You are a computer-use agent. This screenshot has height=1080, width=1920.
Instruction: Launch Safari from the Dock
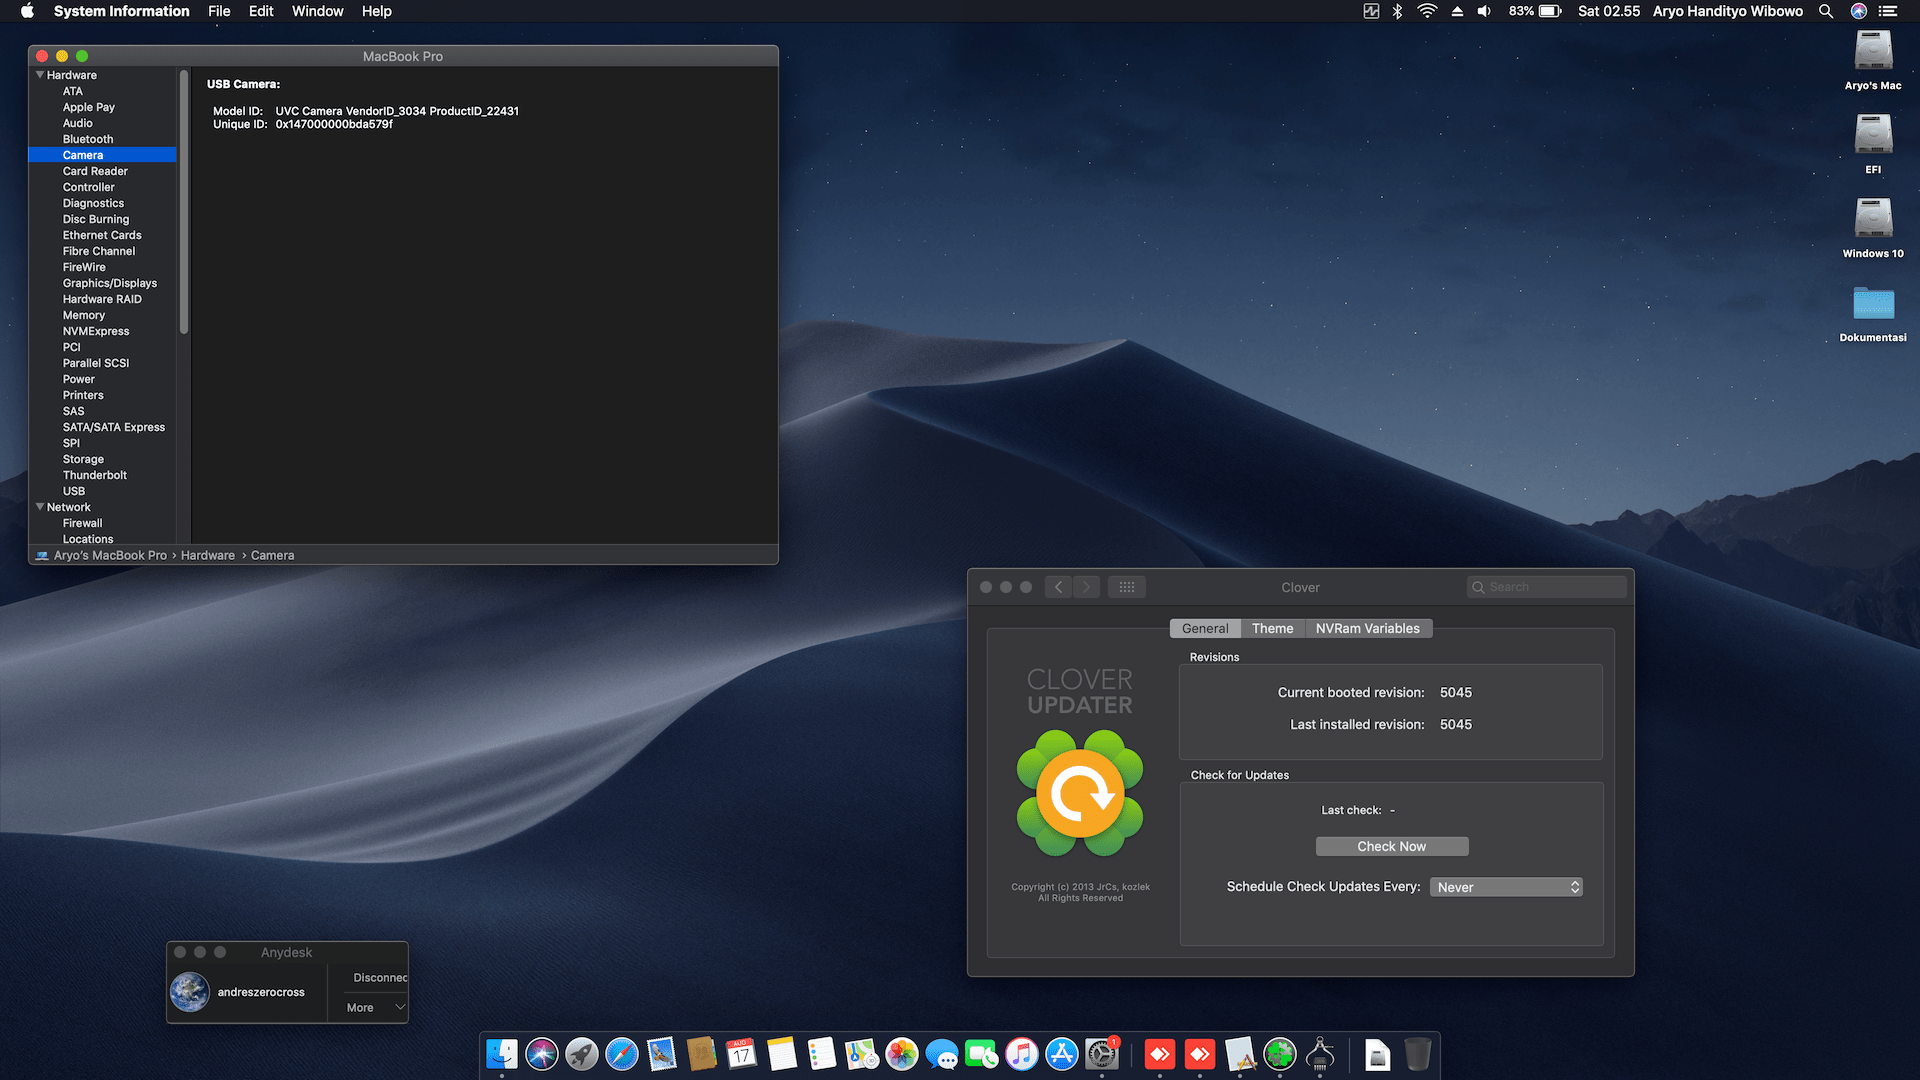tap(621, 1054)
